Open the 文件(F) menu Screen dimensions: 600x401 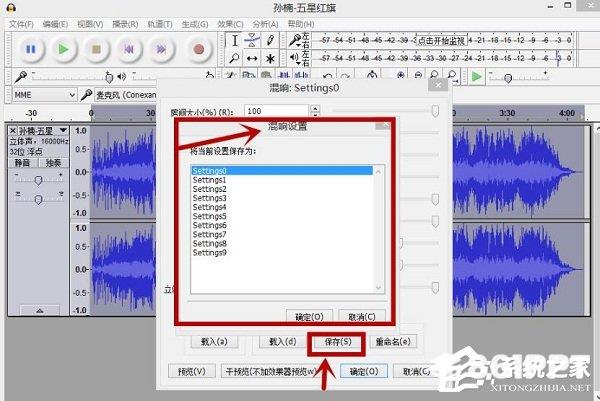(21, 24)
